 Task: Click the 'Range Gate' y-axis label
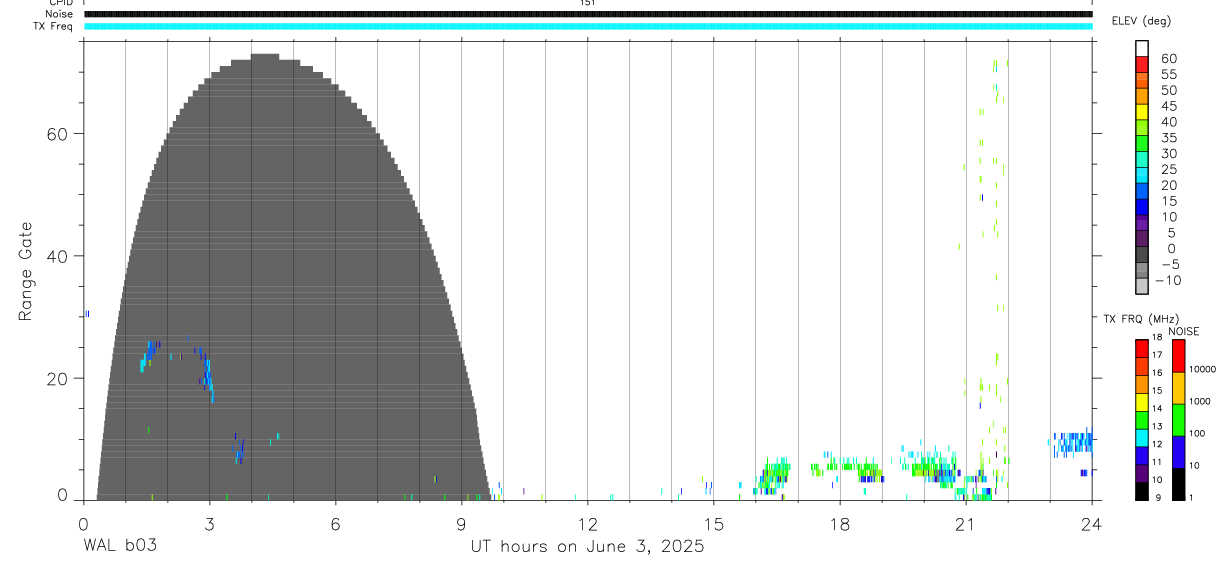coord(26,271)
